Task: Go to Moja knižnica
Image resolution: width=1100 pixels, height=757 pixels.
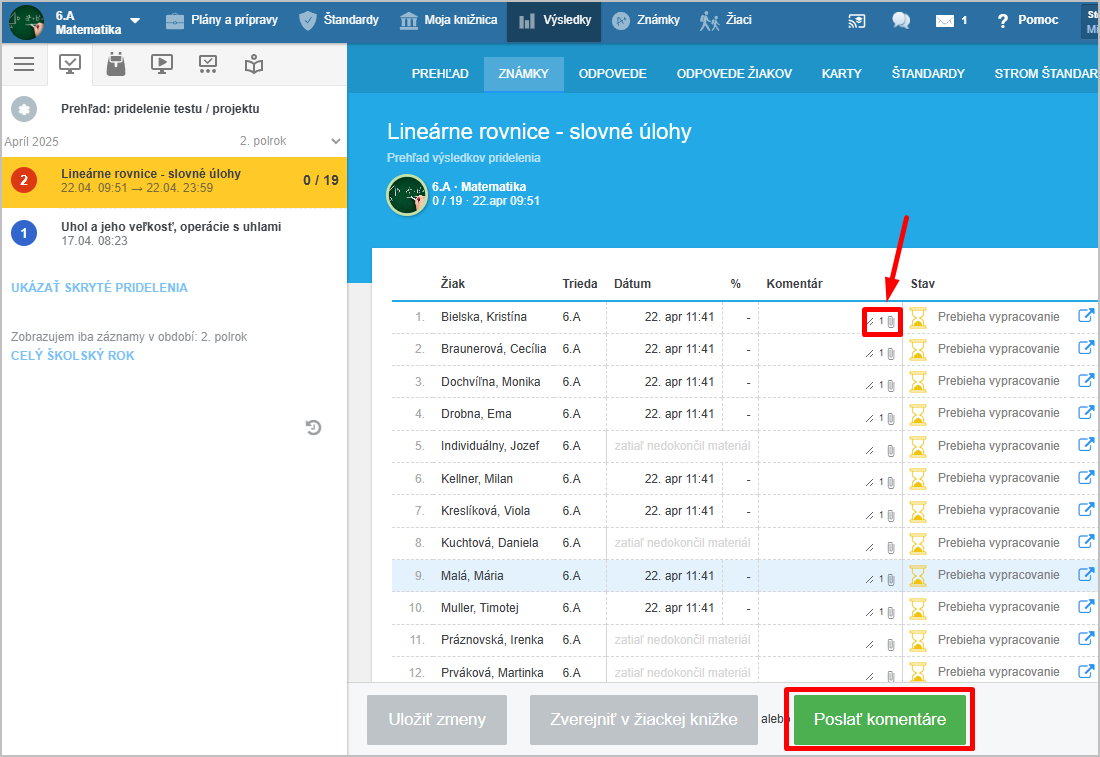Action: pos(448,20)
